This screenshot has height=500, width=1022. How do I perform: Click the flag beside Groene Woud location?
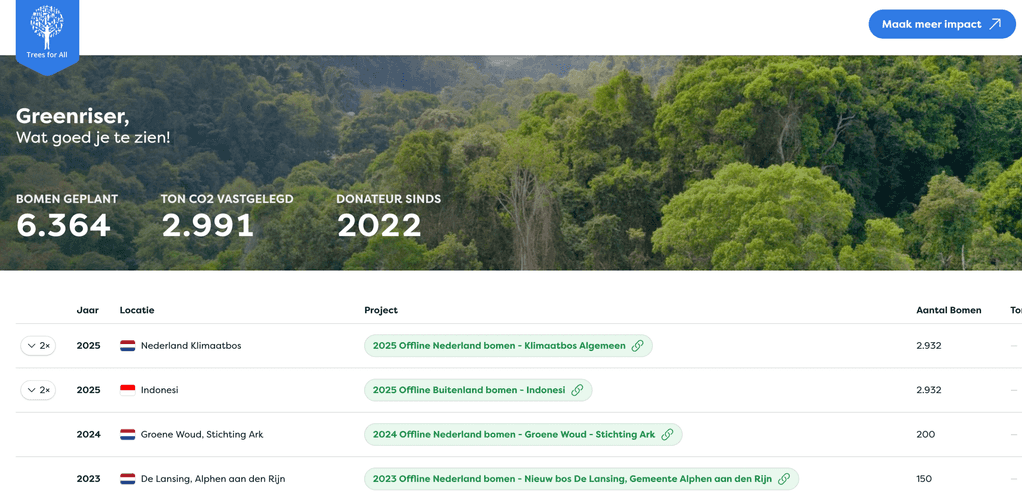(x=128, y=435)
